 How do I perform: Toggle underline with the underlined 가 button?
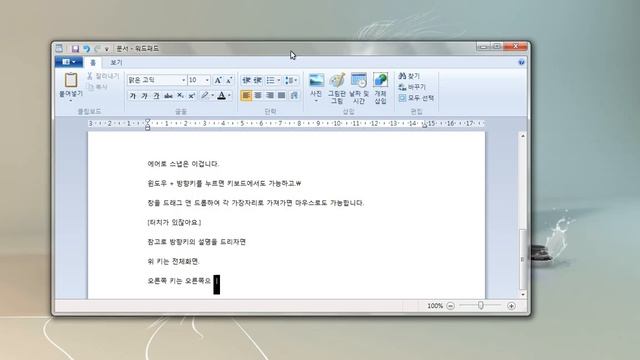click(x=156, y=96)
